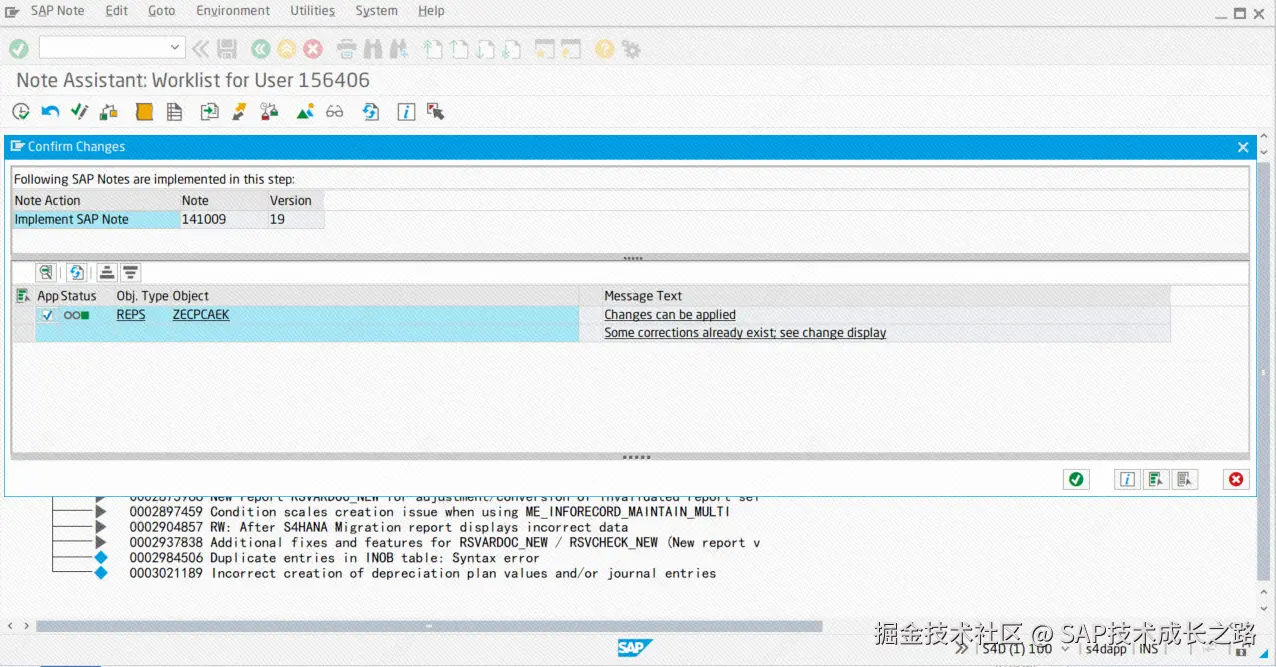The width and height of the screenshot is (1276, 667).
Task: Click the INS indicator in the status bar
Action: 1149,649
